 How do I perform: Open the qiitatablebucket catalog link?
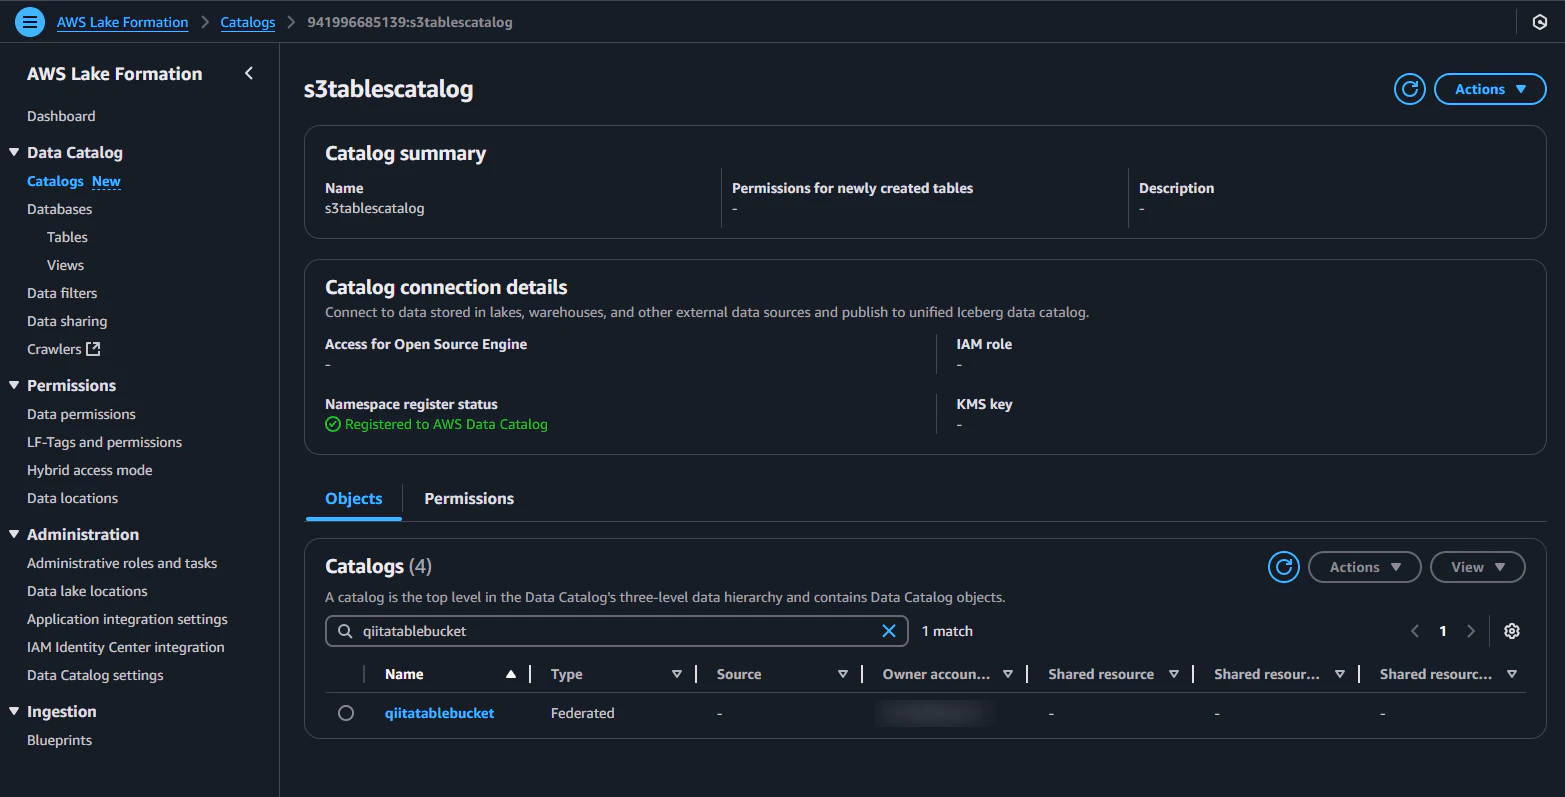point(439,713)
